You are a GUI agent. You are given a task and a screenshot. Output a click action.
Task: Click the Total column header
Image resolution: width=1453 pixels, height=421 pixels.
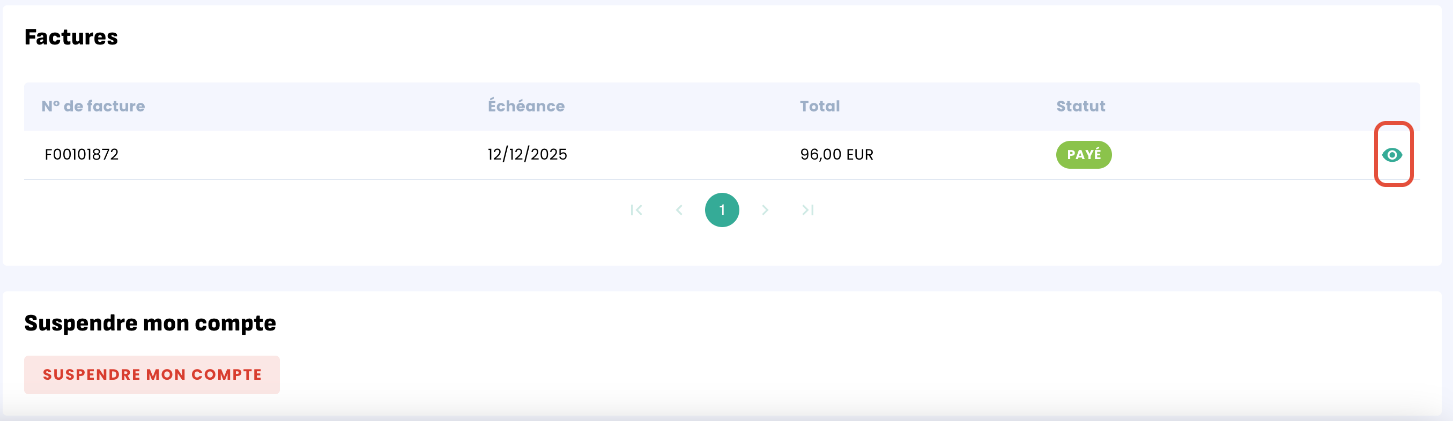[820, 106]
